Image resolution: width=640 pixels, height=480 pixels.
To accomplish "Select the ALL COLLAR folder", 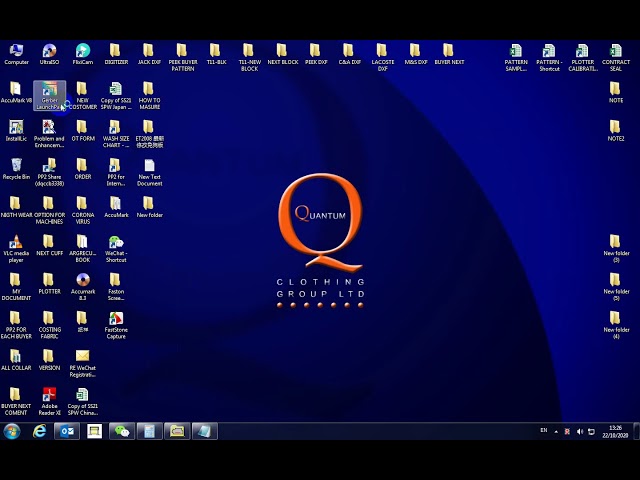I will [16, 360].
